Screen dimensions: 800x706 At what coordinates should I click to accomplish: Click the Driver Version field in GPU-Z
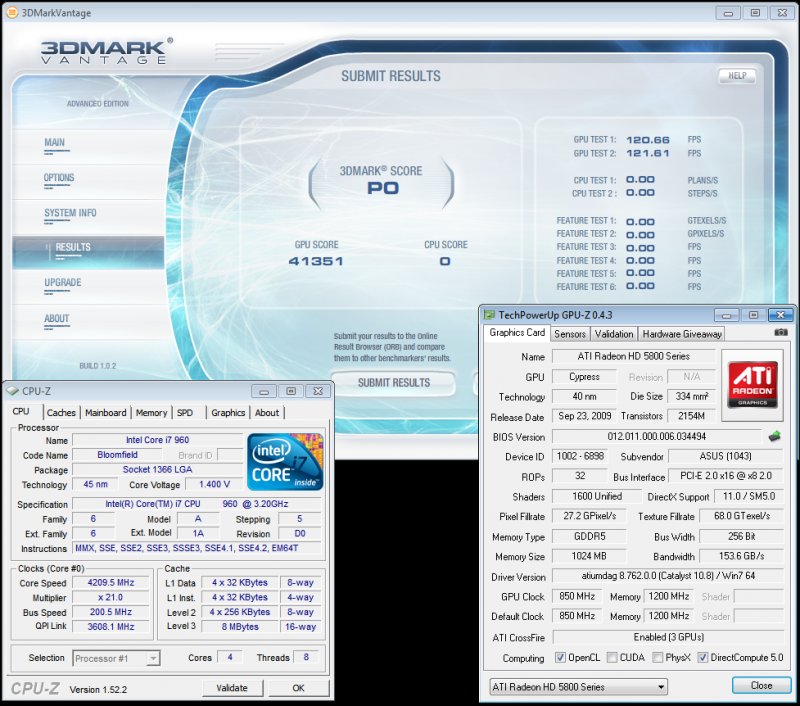668,576
